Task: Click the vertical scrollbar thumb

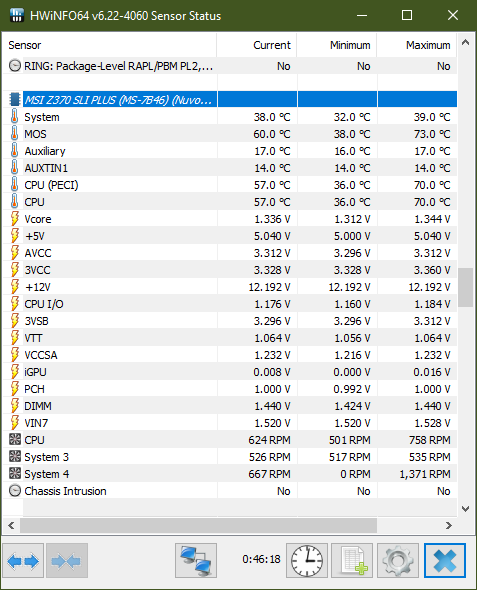Action: click(465, 287)
